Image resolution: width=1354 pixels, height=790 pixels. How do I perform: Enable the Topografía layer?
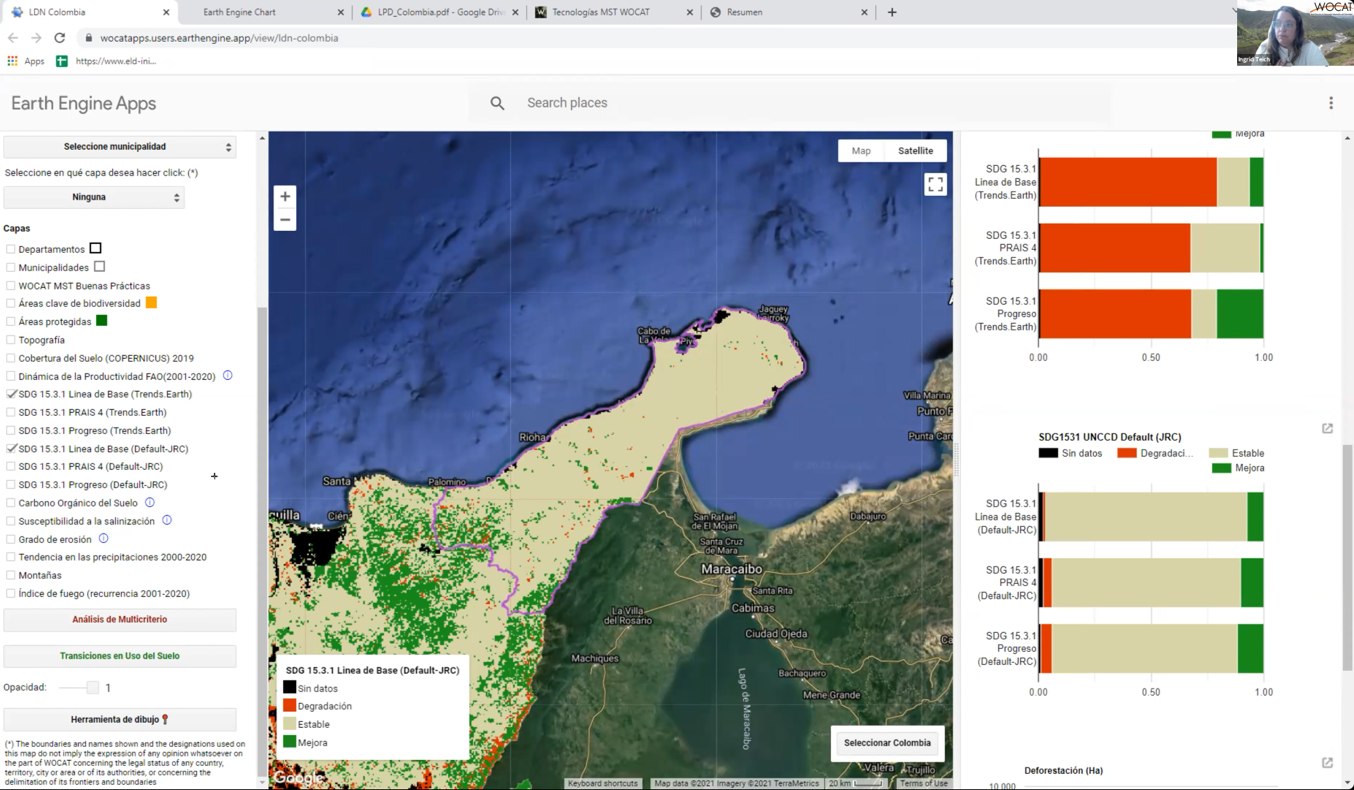point(11,340)
